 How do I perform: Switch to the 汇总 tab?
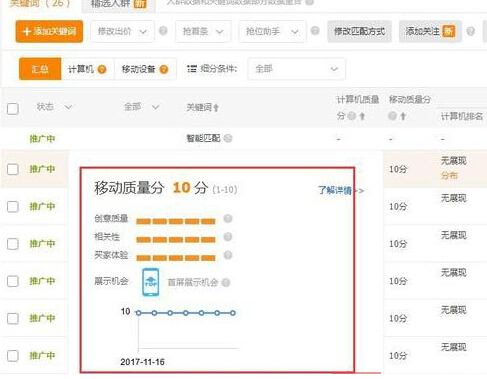[40, 69]
